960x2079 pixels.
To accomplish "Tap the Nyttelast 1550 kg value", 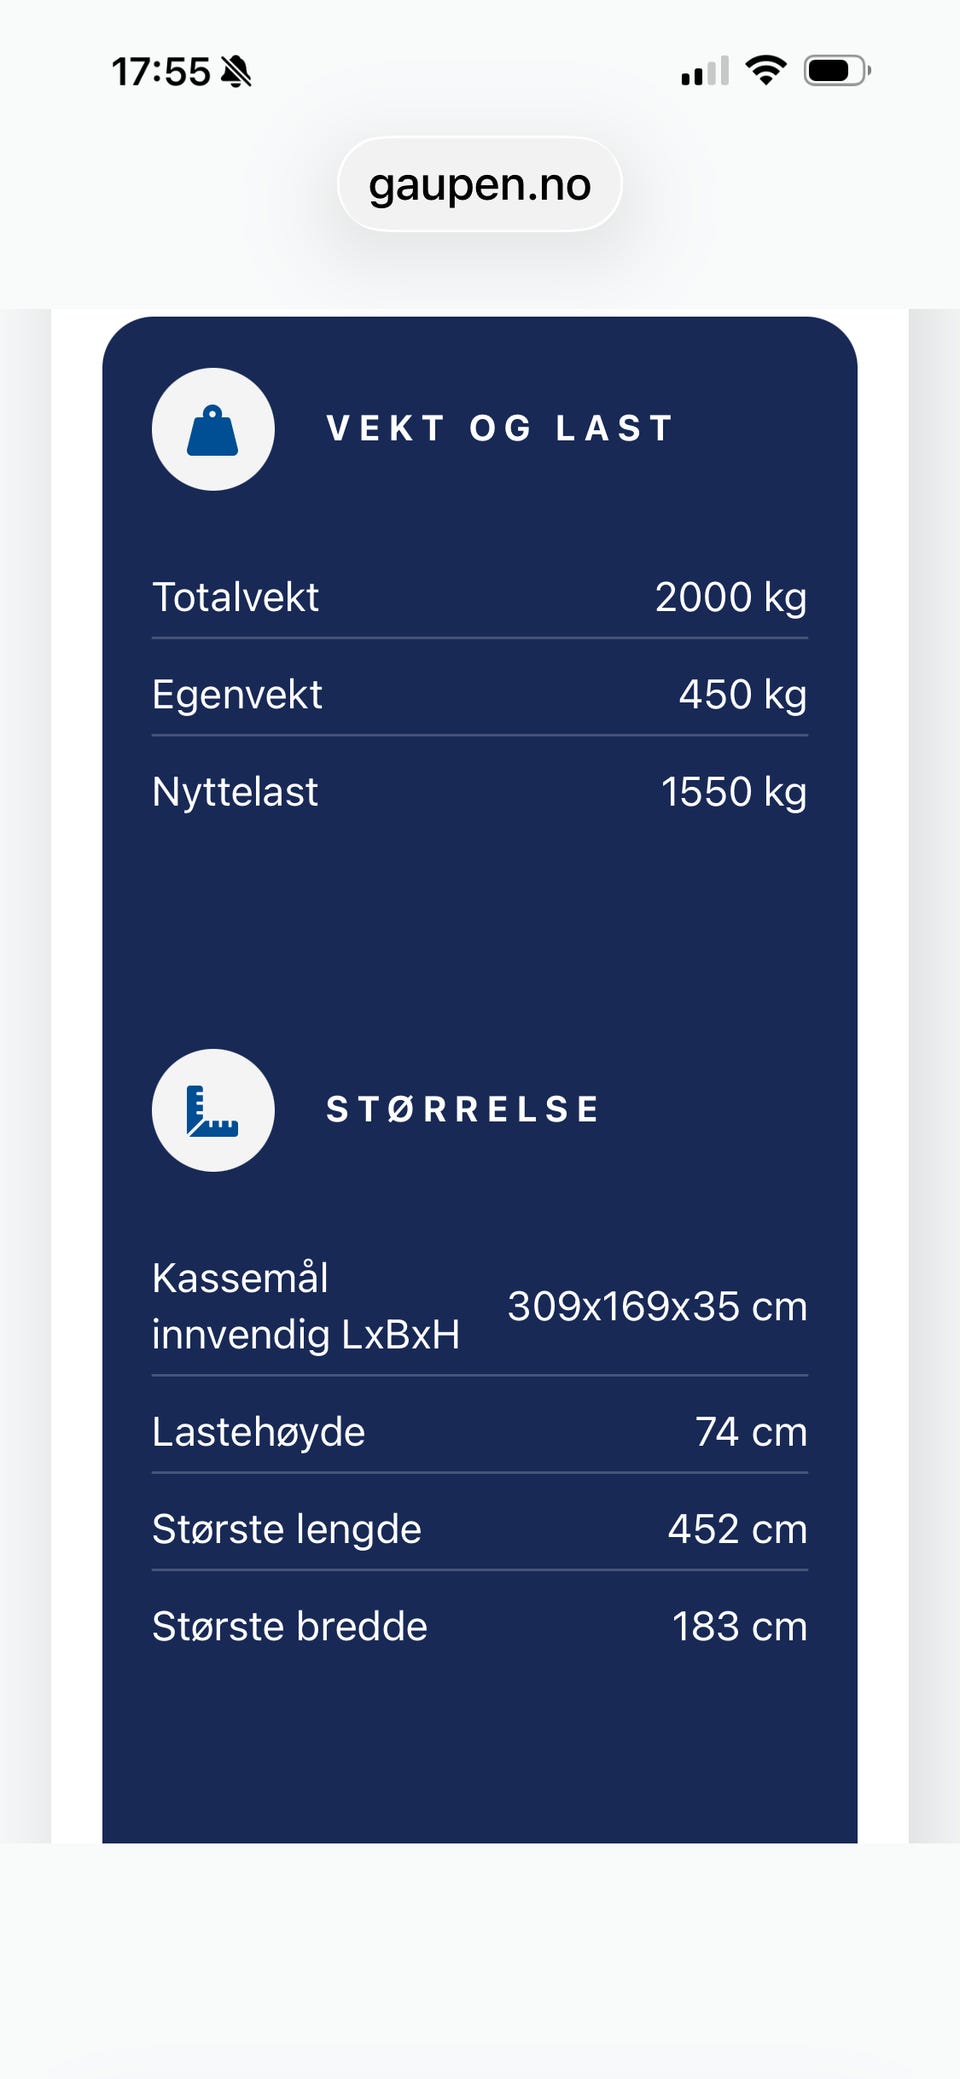I will click(734, 792).
